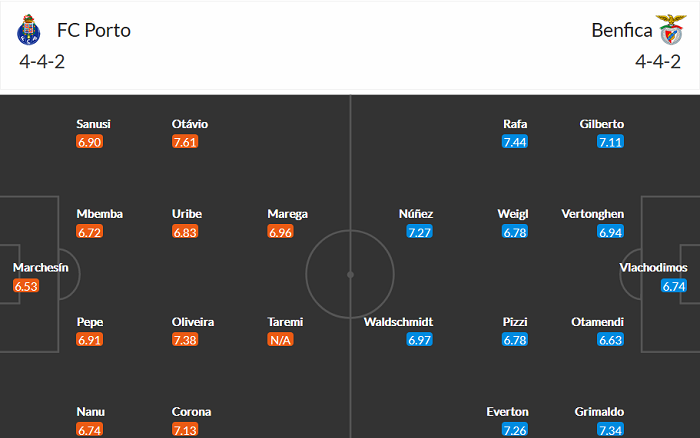
Task: Click the FC Porto club crest
Action: click(27, 31)
